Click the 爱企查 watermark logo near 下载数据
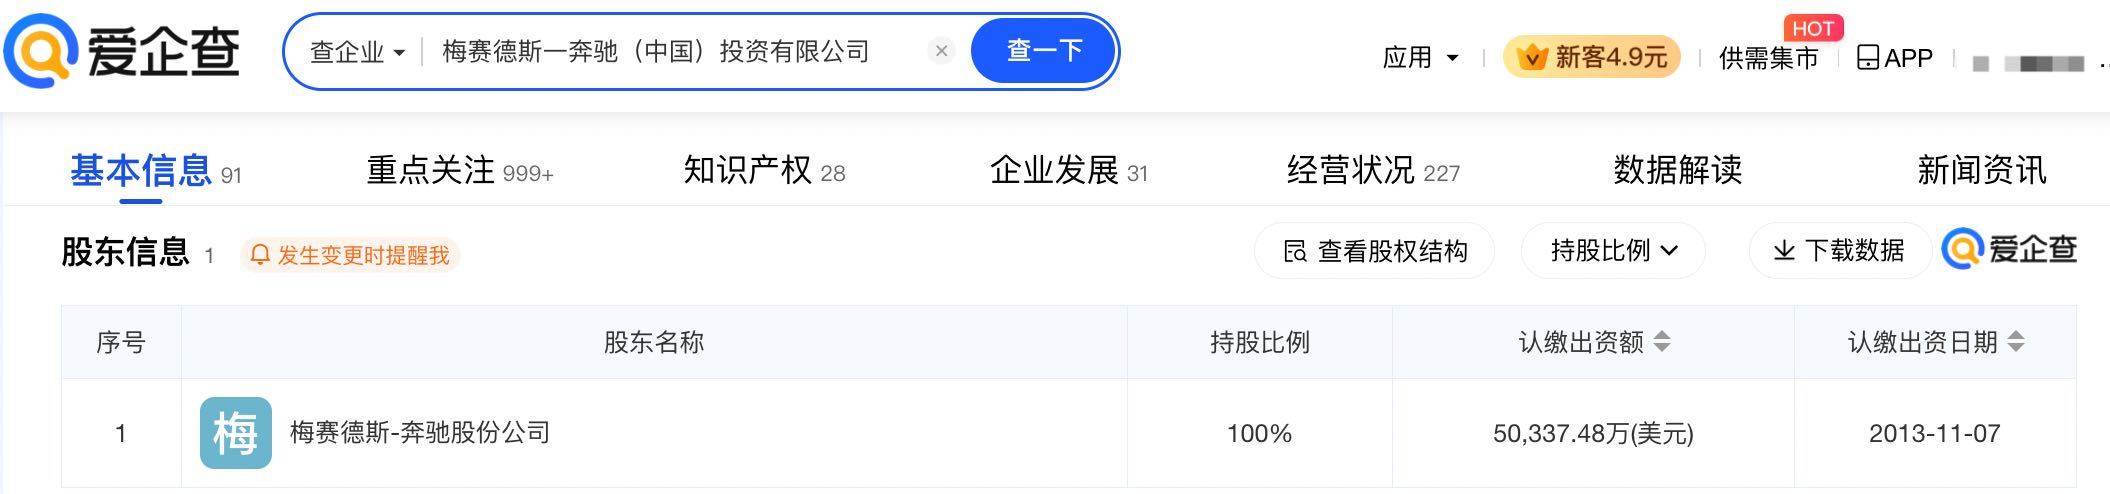This screenshot has width=2110, height=494. tap(2010, 249)
